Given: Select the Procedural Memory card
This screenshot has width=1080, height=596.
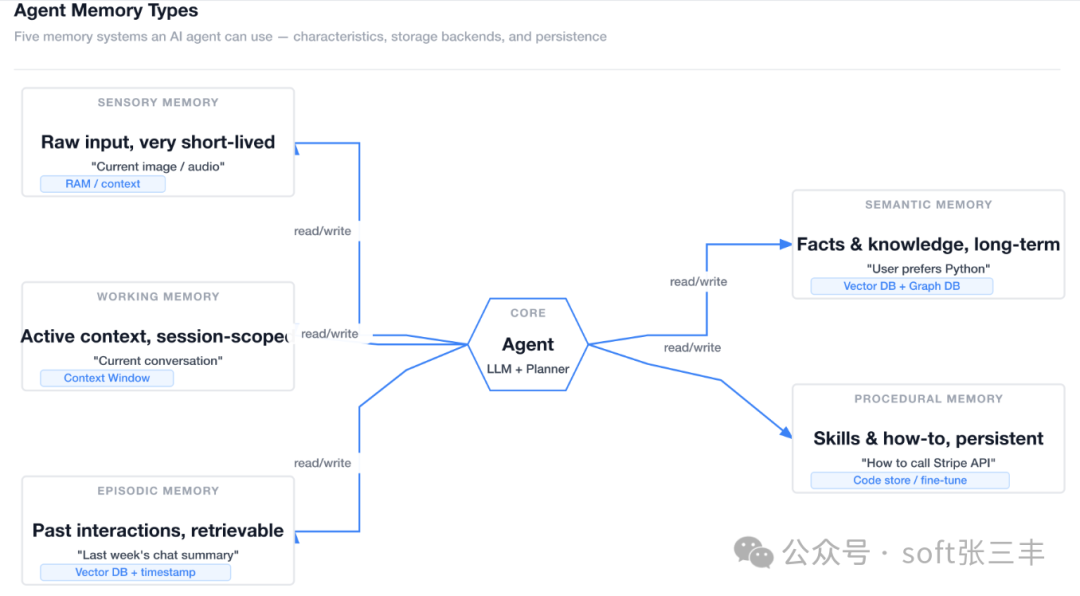Looking at the screenshot, I should [928, 438].
